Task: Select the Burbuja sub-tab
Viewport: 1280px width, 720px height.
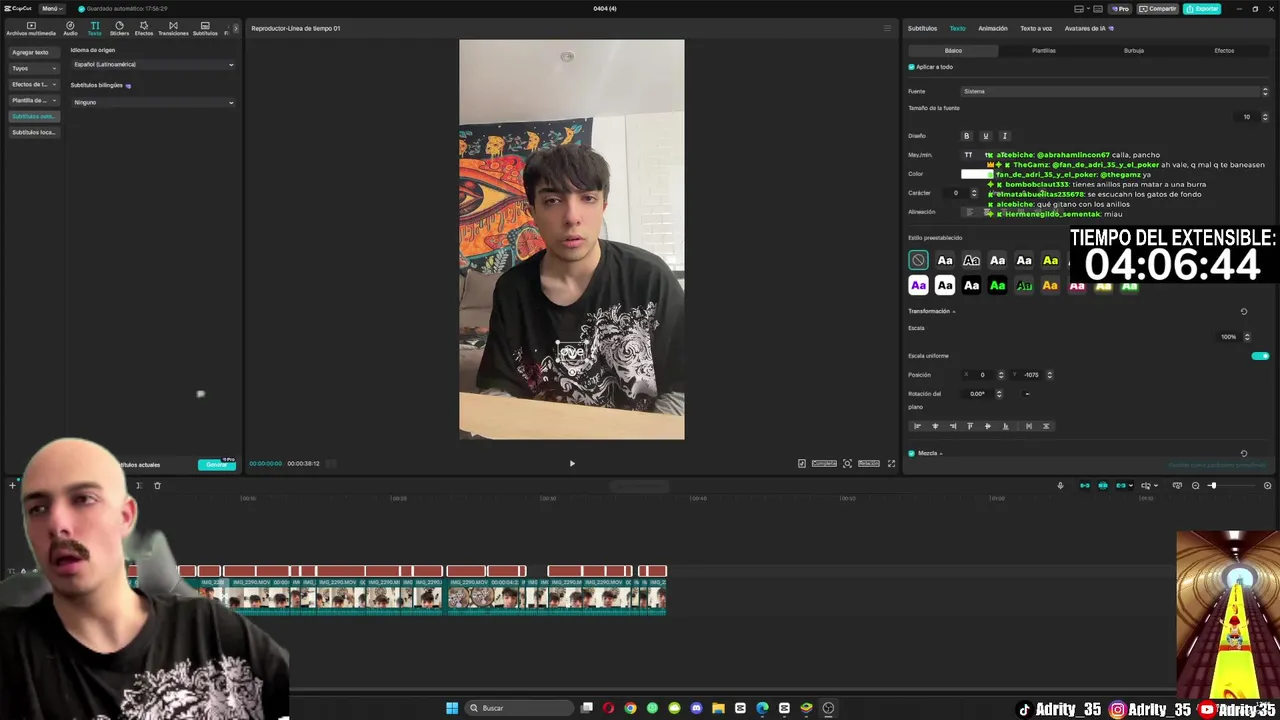Action: 1133,50
